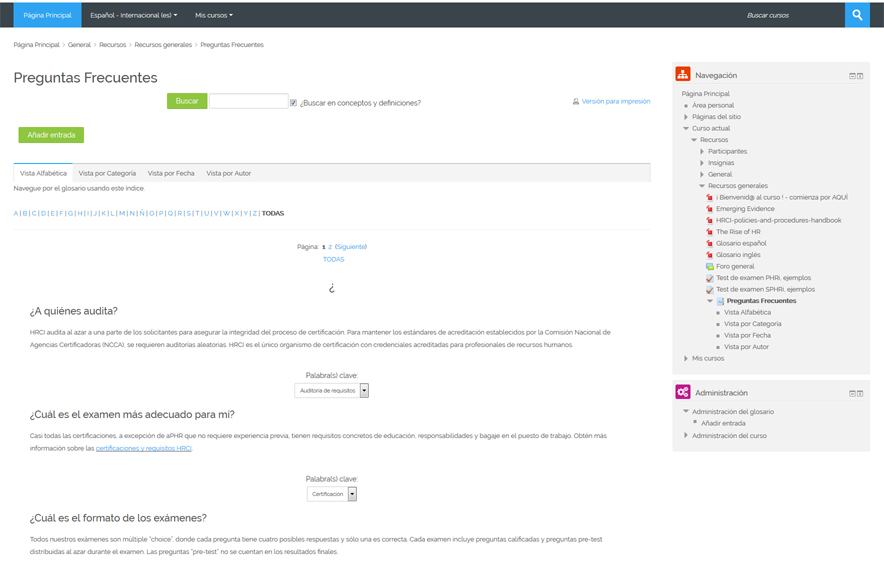Filter glossary by letter A
This screenshot has width=884, height=561.
(x=16, y=213)
